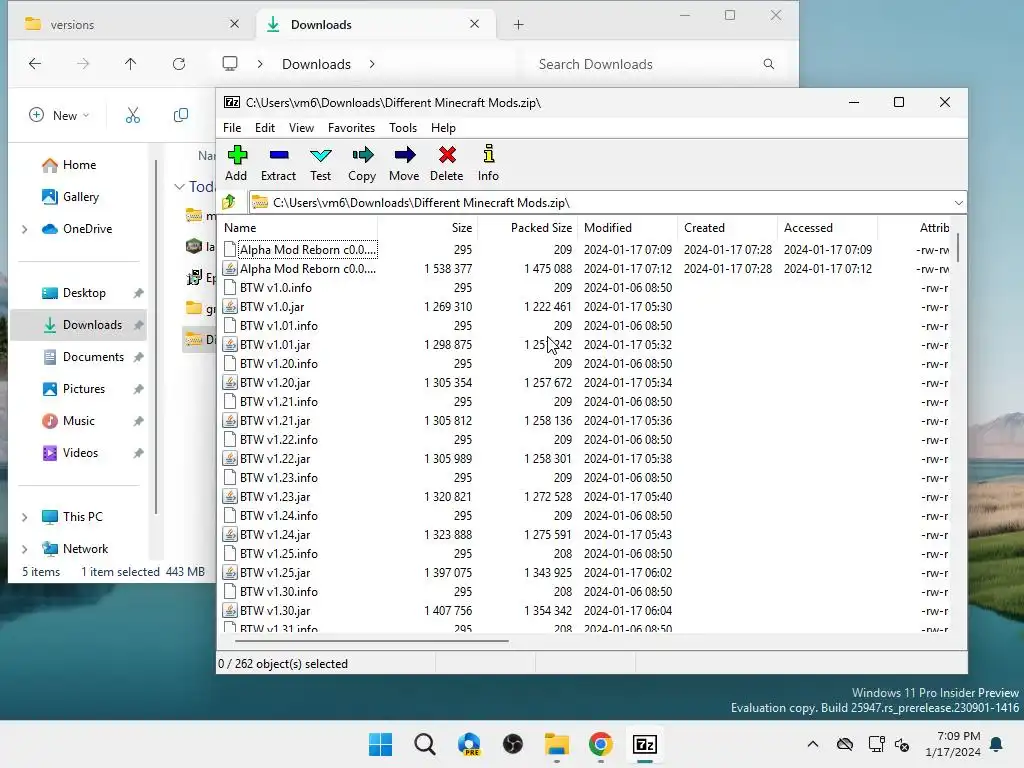Select the BTW v1.23.jar file
Viewport: 1024px width, 768px height.
point(275,497)
